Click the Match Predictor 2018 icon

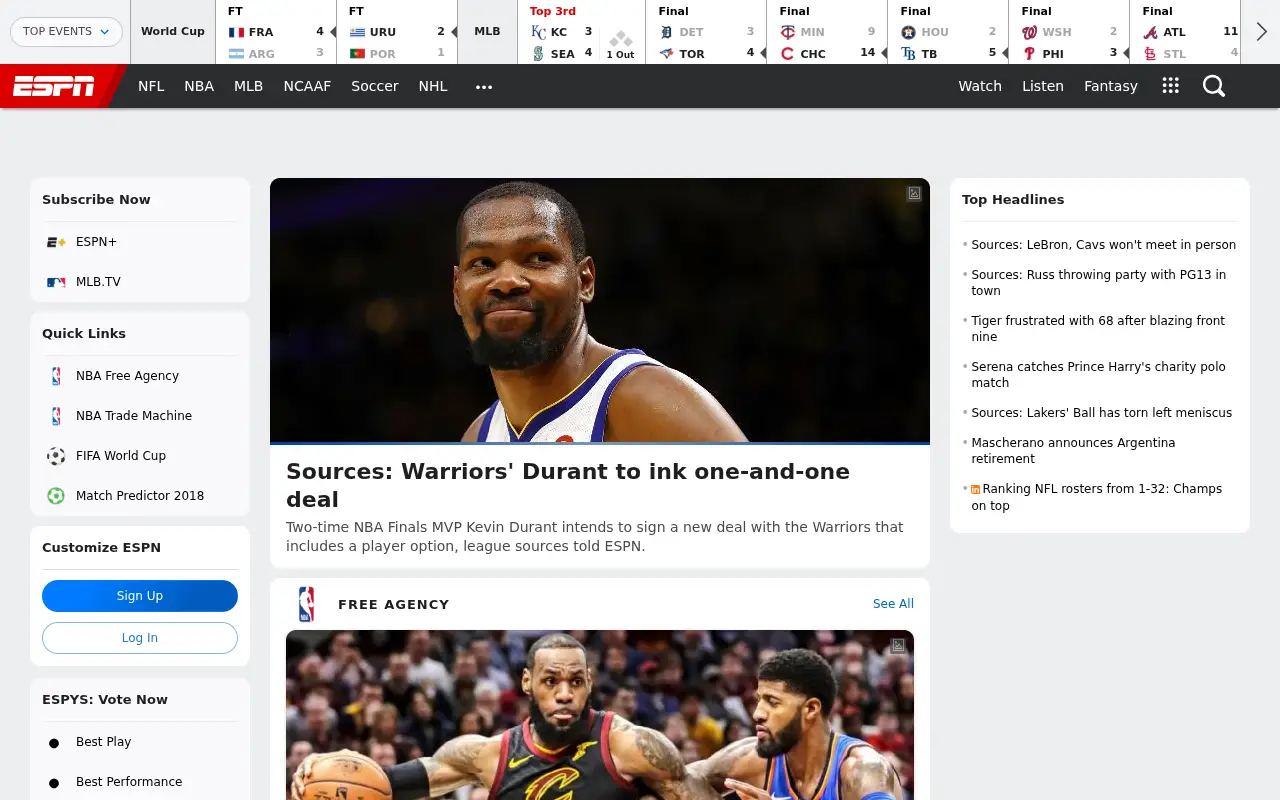tap(56, 496)
